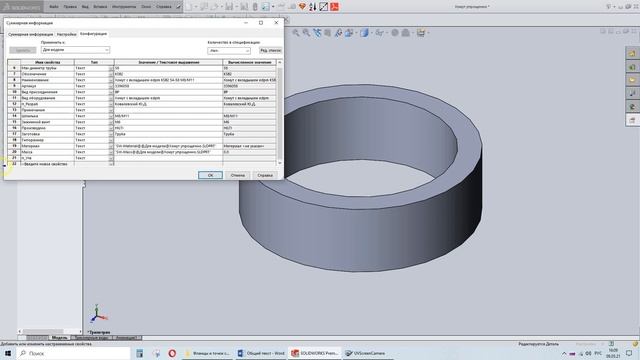Open SOLIDWORKS Premium taskbar button

tap(315, 353)
